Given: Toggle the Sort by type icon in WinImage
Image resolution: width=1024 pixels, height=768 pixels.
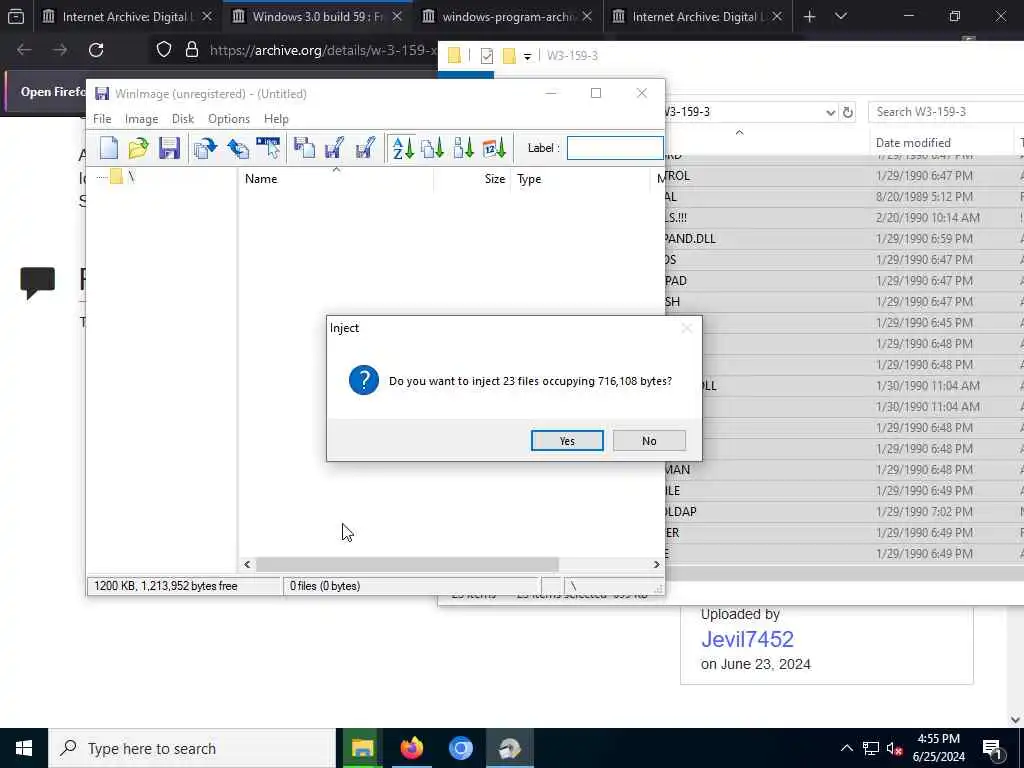Looking at the screenshot, I should 432,148.
